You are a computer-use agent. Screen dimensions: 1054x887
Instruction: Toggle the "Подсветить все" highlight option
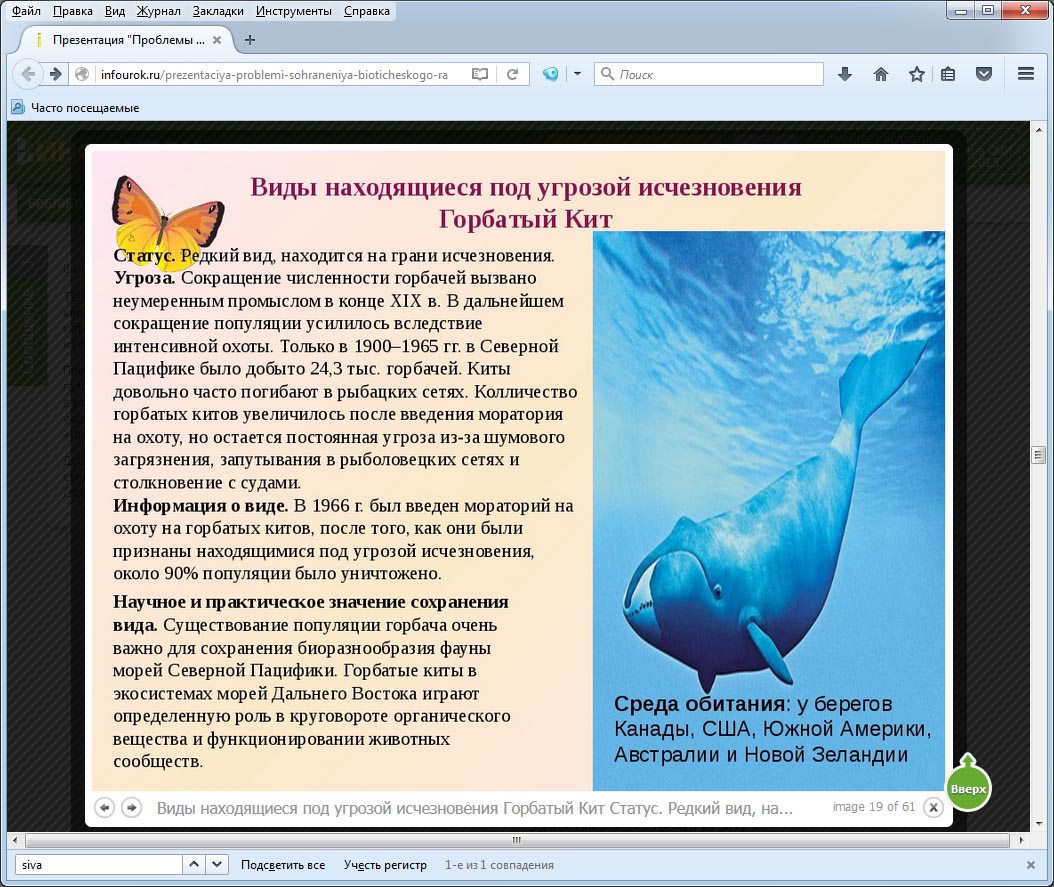pos(283,865)
